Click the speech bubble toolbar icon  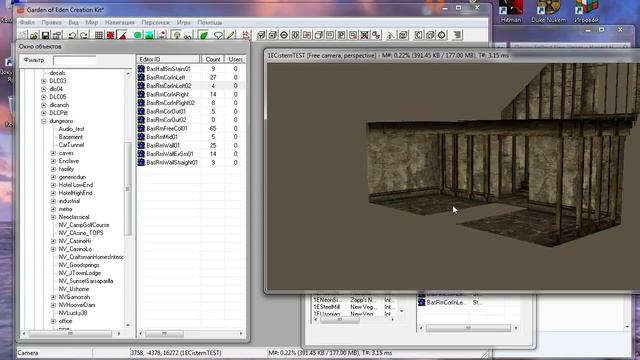[x=218, y=35]
